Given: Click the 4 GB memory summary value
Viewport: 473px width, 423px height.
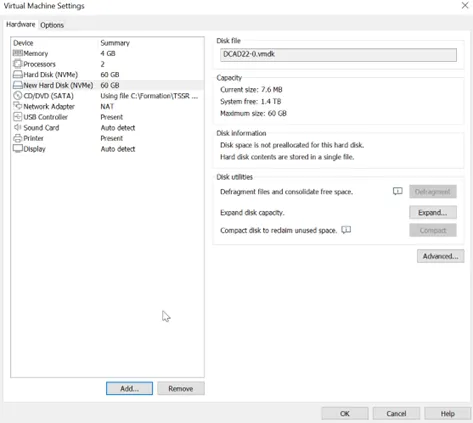Looking at the screenshot, I should [x=108, y=53].
